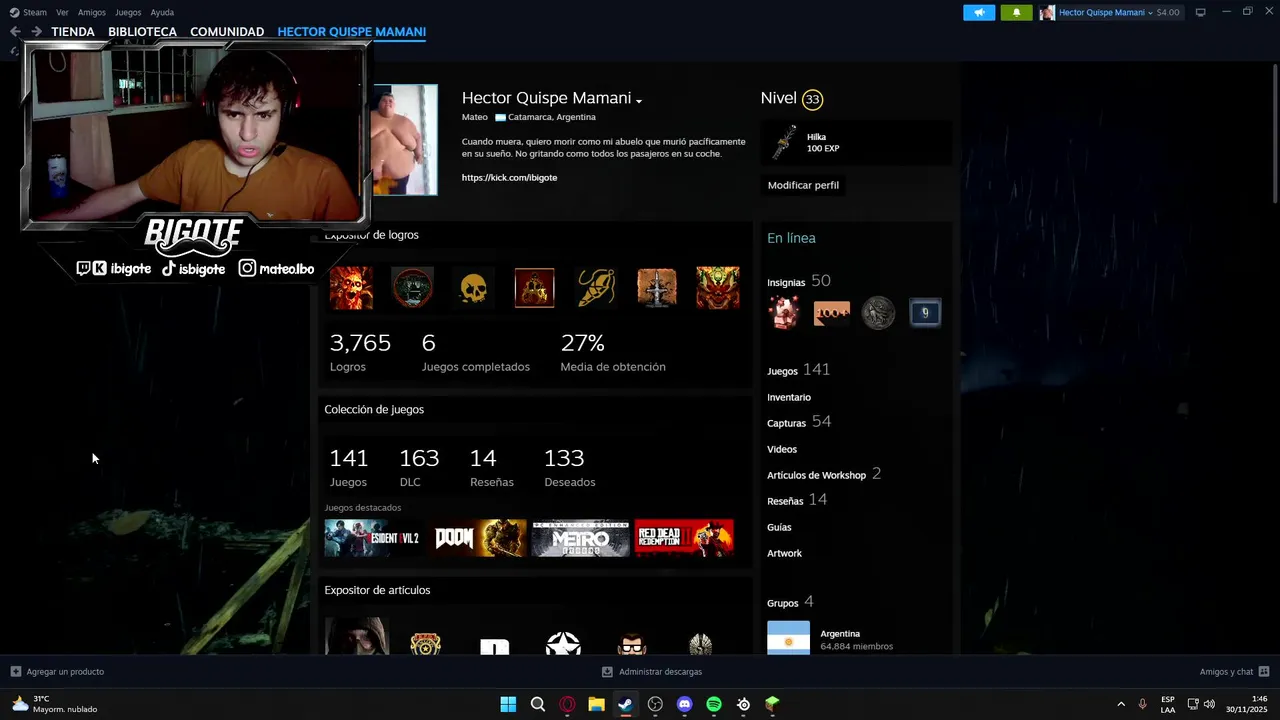Open the pink gift badge

(784, 313)
